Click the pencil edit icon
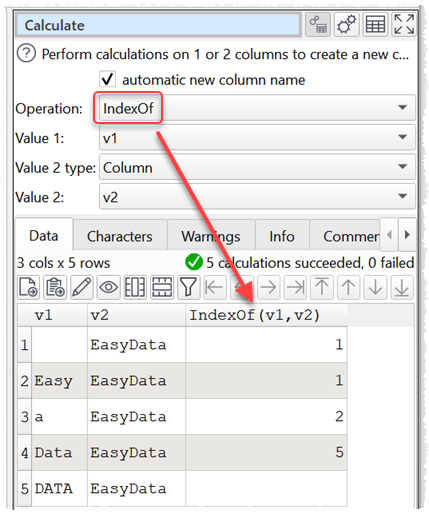Screen dimensions: 429x514 click(x=82, y=287)
